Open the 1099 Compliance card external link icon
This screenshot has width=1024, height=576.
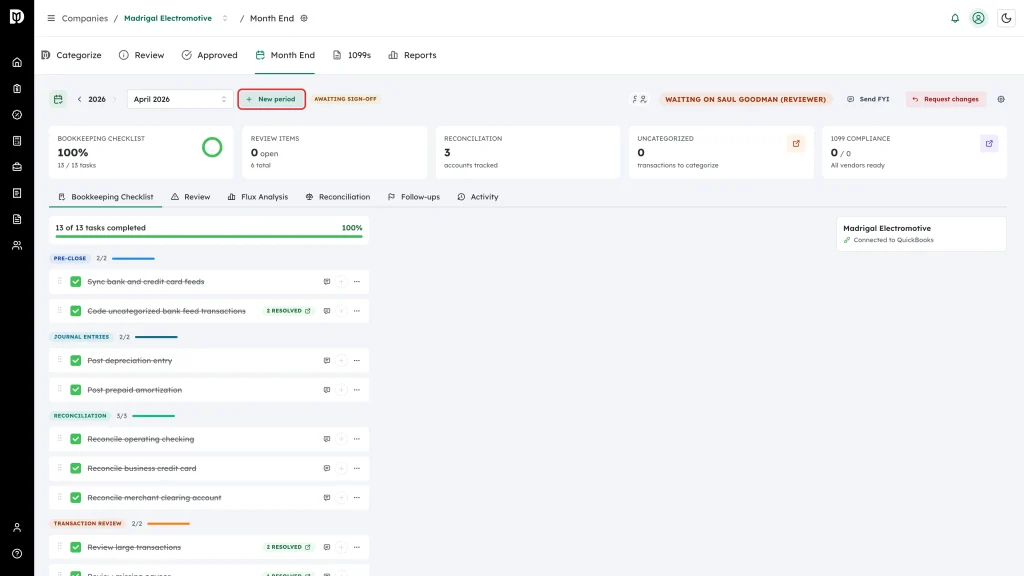pyautogui.click(x=989, y=144)
